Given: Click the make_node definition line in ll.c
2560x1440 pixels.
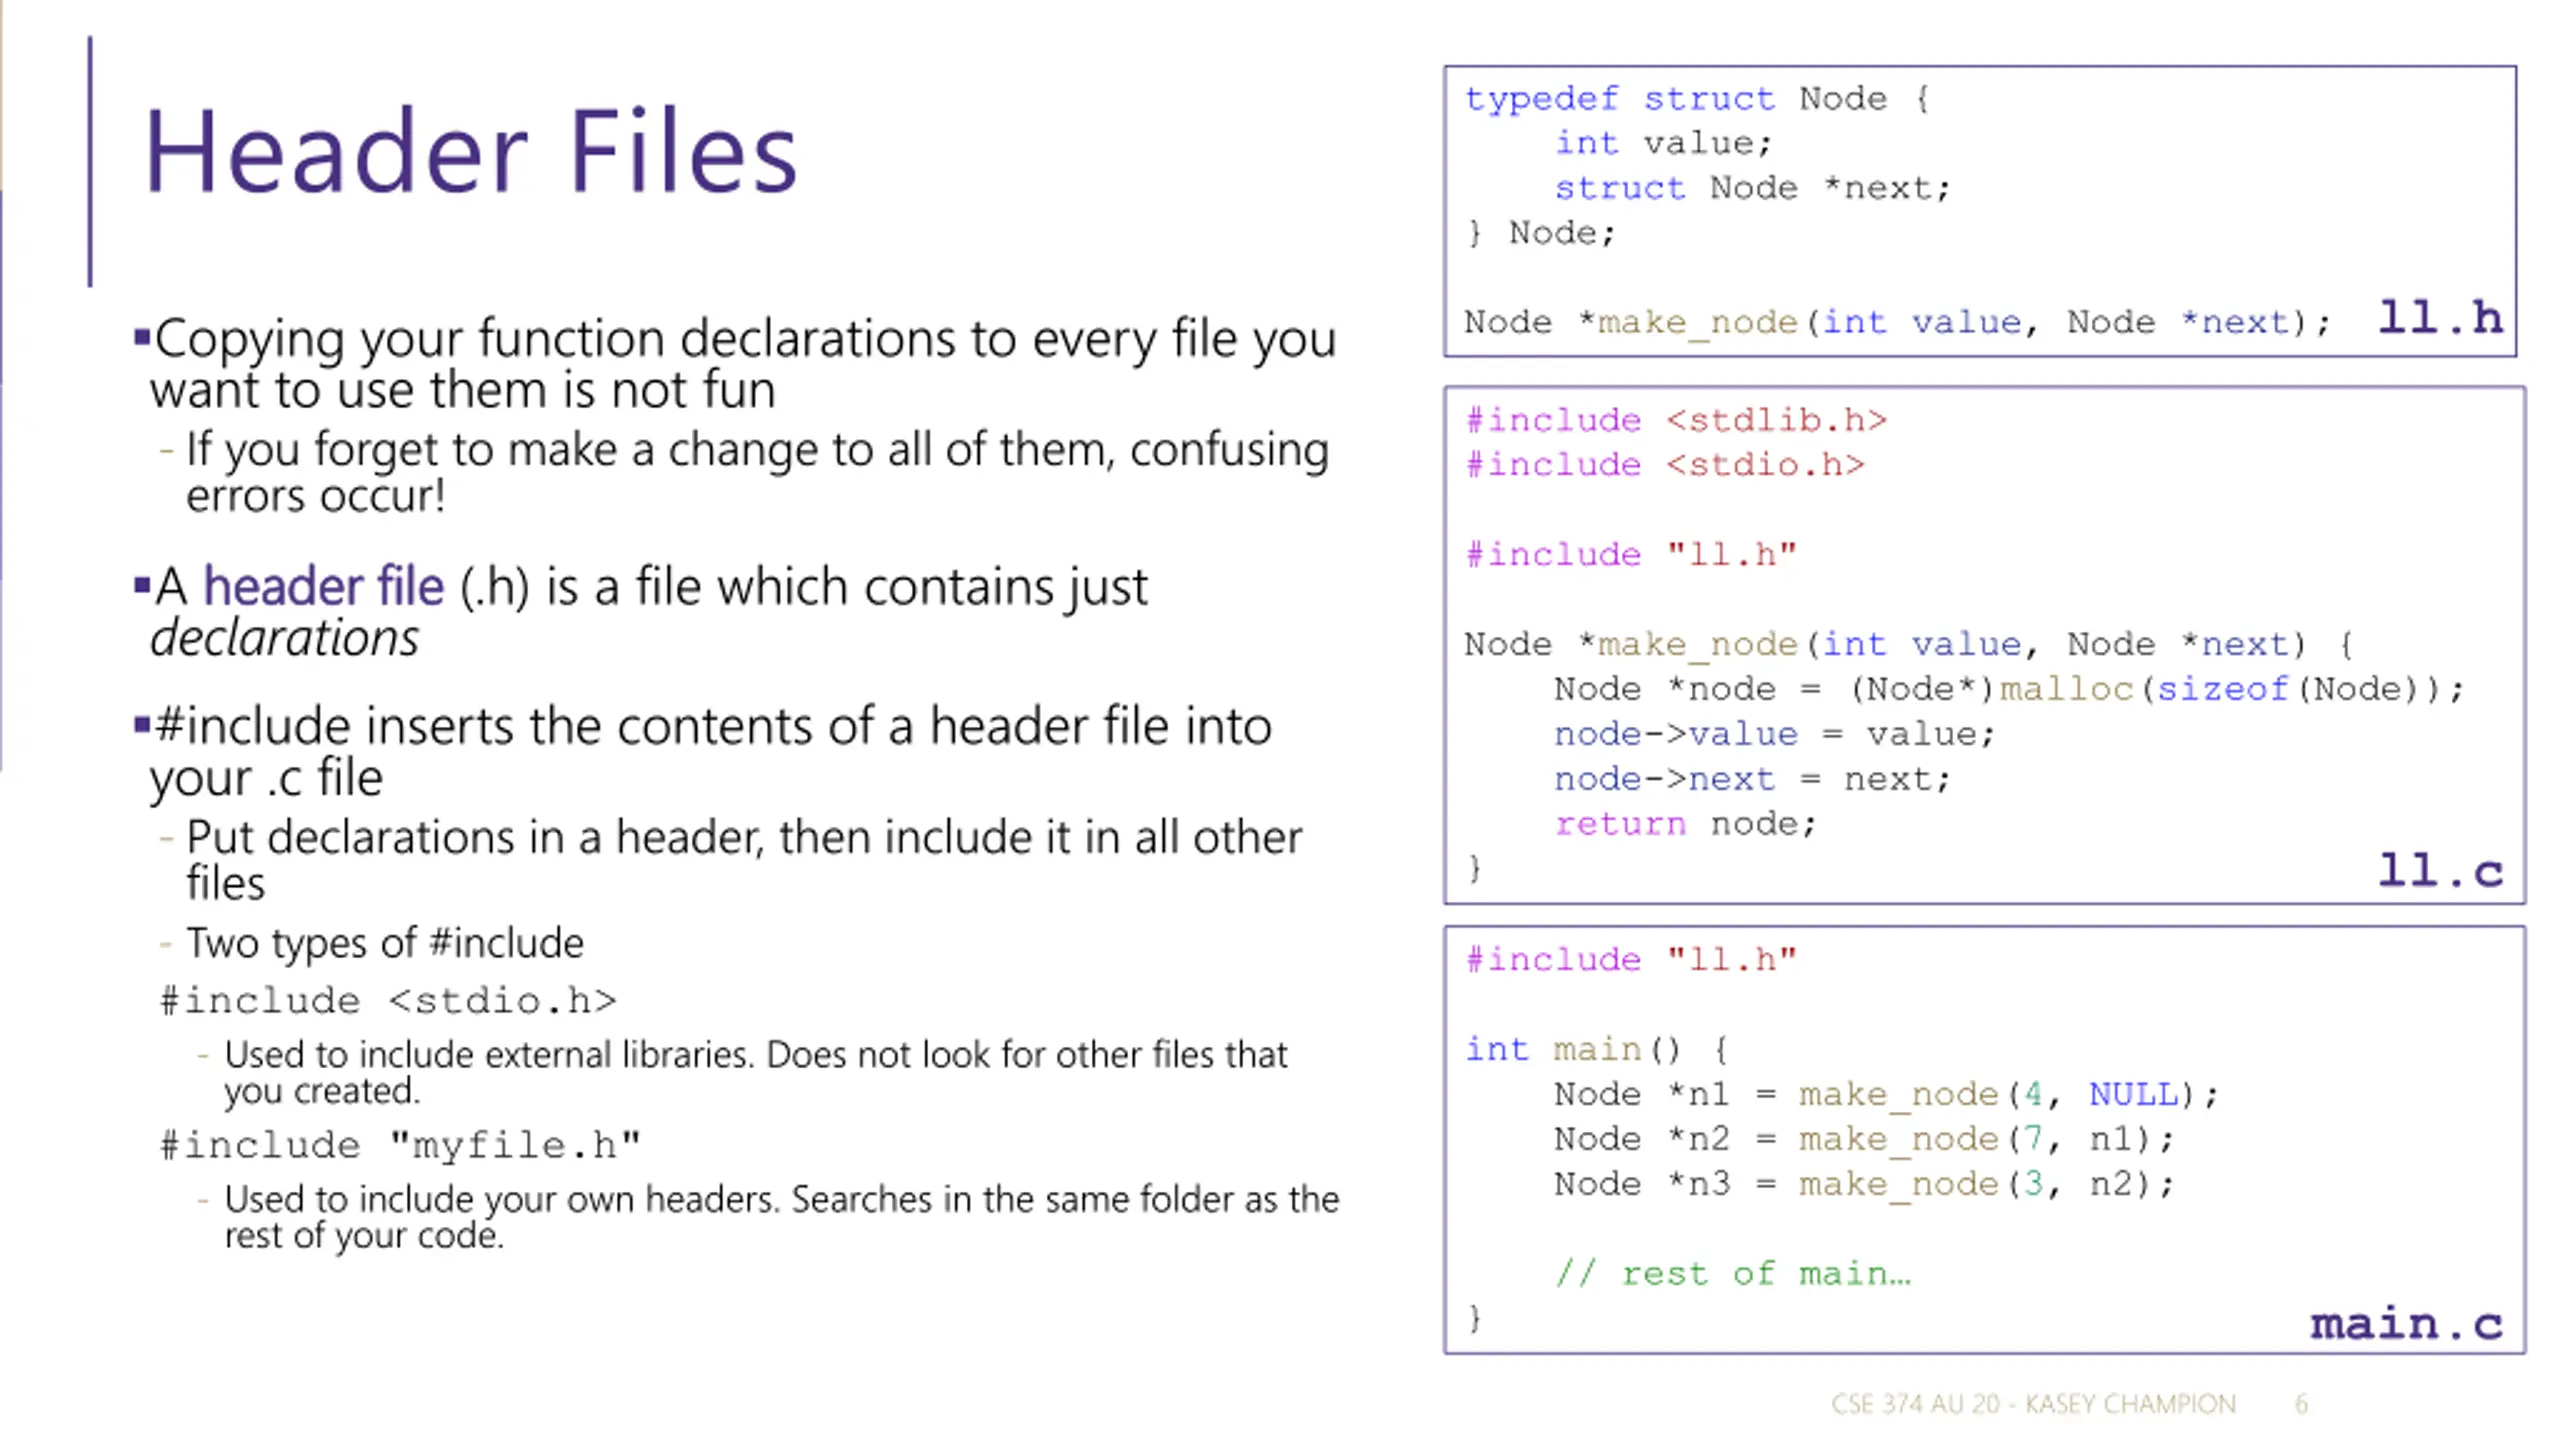Looking at the screenshot, I should coord(1909,645).
